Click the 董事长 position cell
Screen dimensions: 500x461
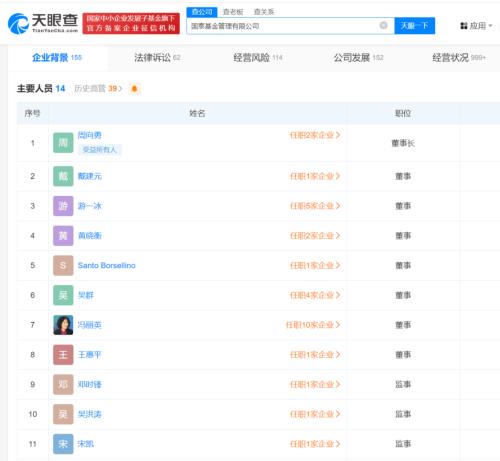point(403,143)
